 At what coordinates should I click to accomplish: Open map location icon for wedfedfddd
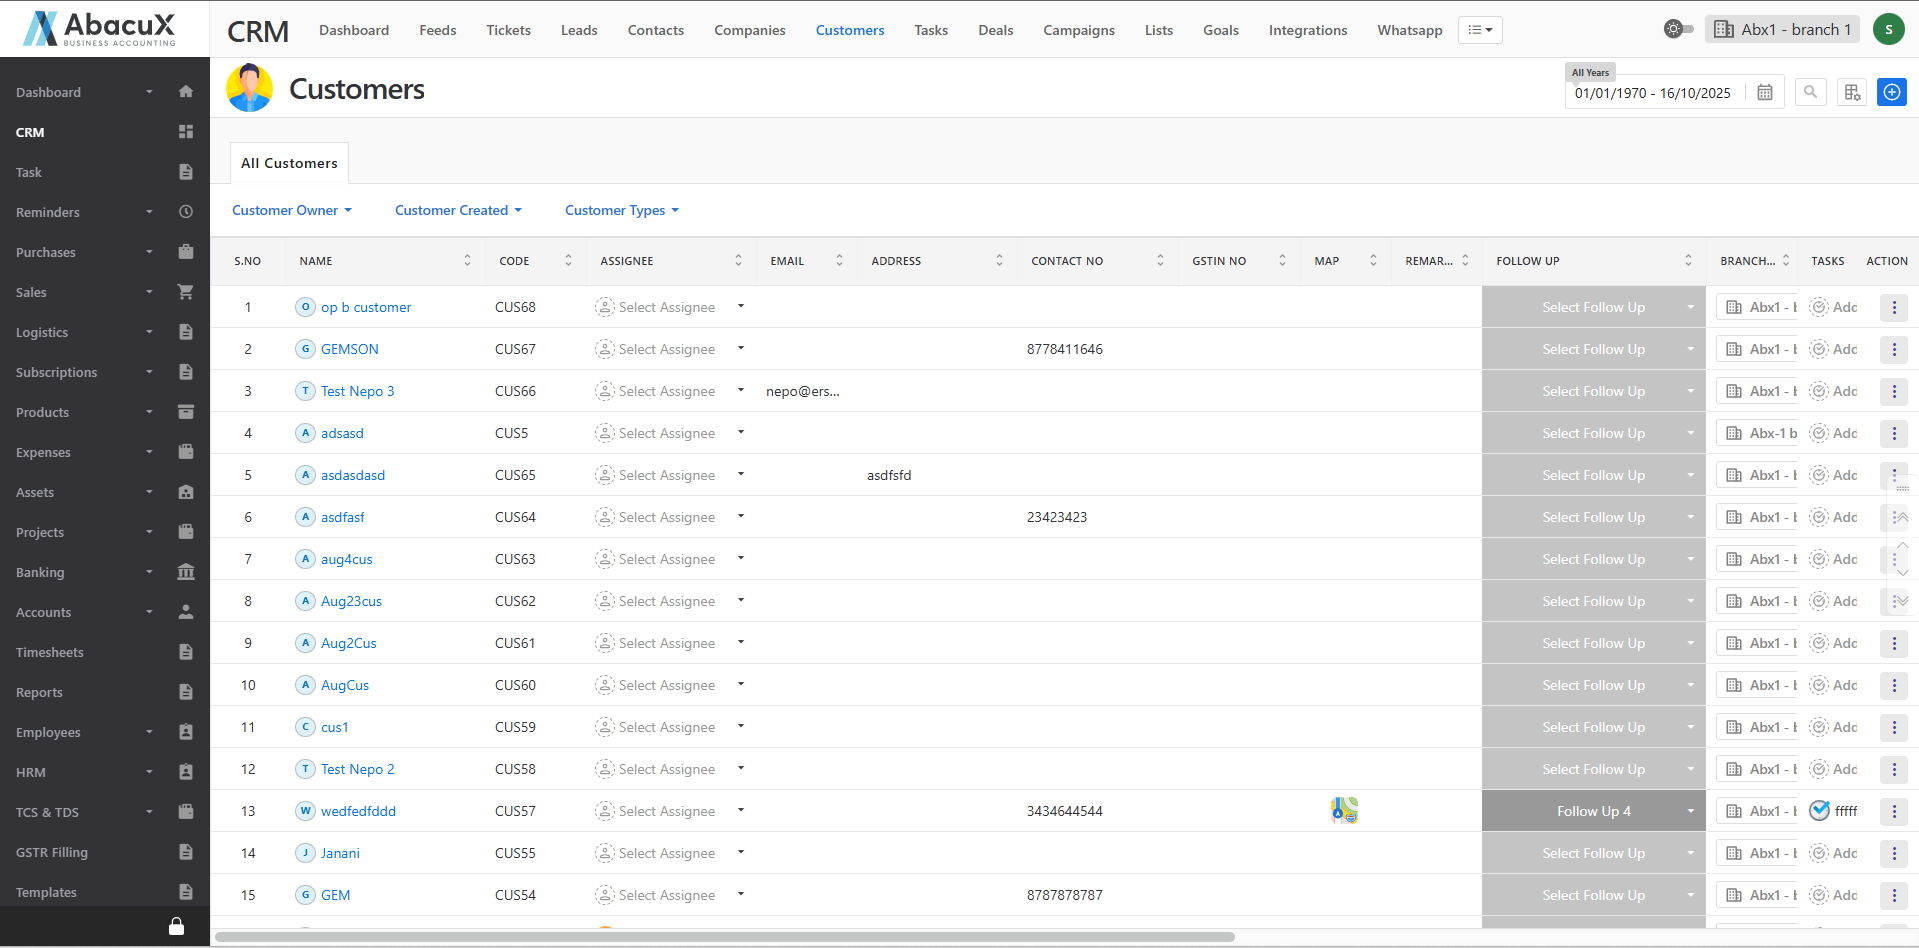click(x=1344, y=811)
